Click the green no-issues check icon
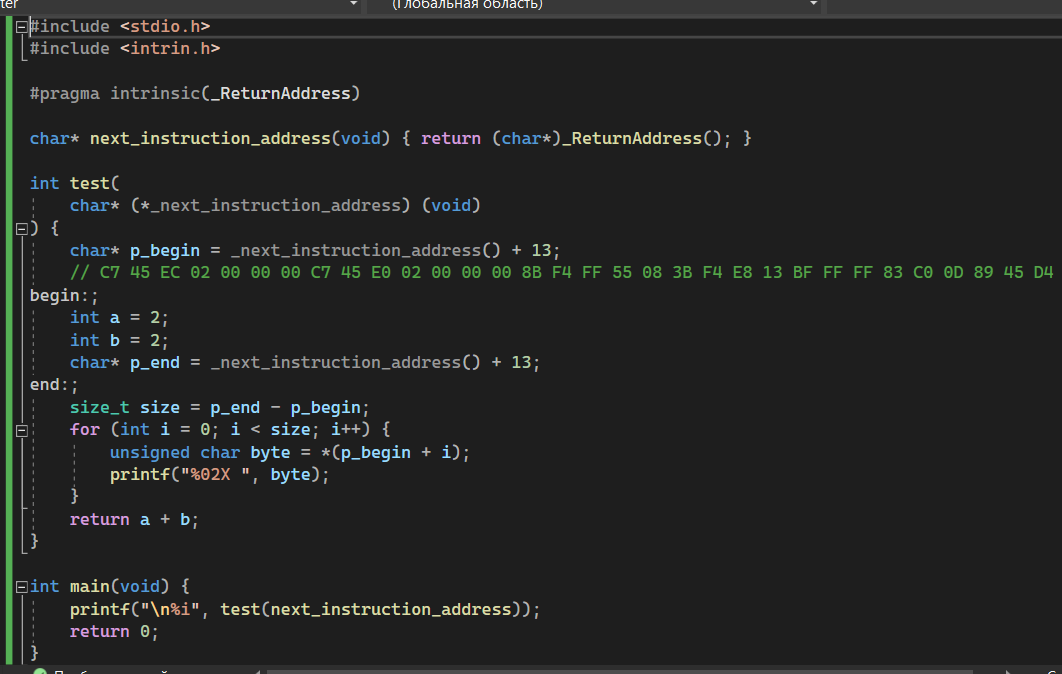Image resolution: width=1062 pixels, height=674 pixels. pyautogui.click(x=39, y=670)
